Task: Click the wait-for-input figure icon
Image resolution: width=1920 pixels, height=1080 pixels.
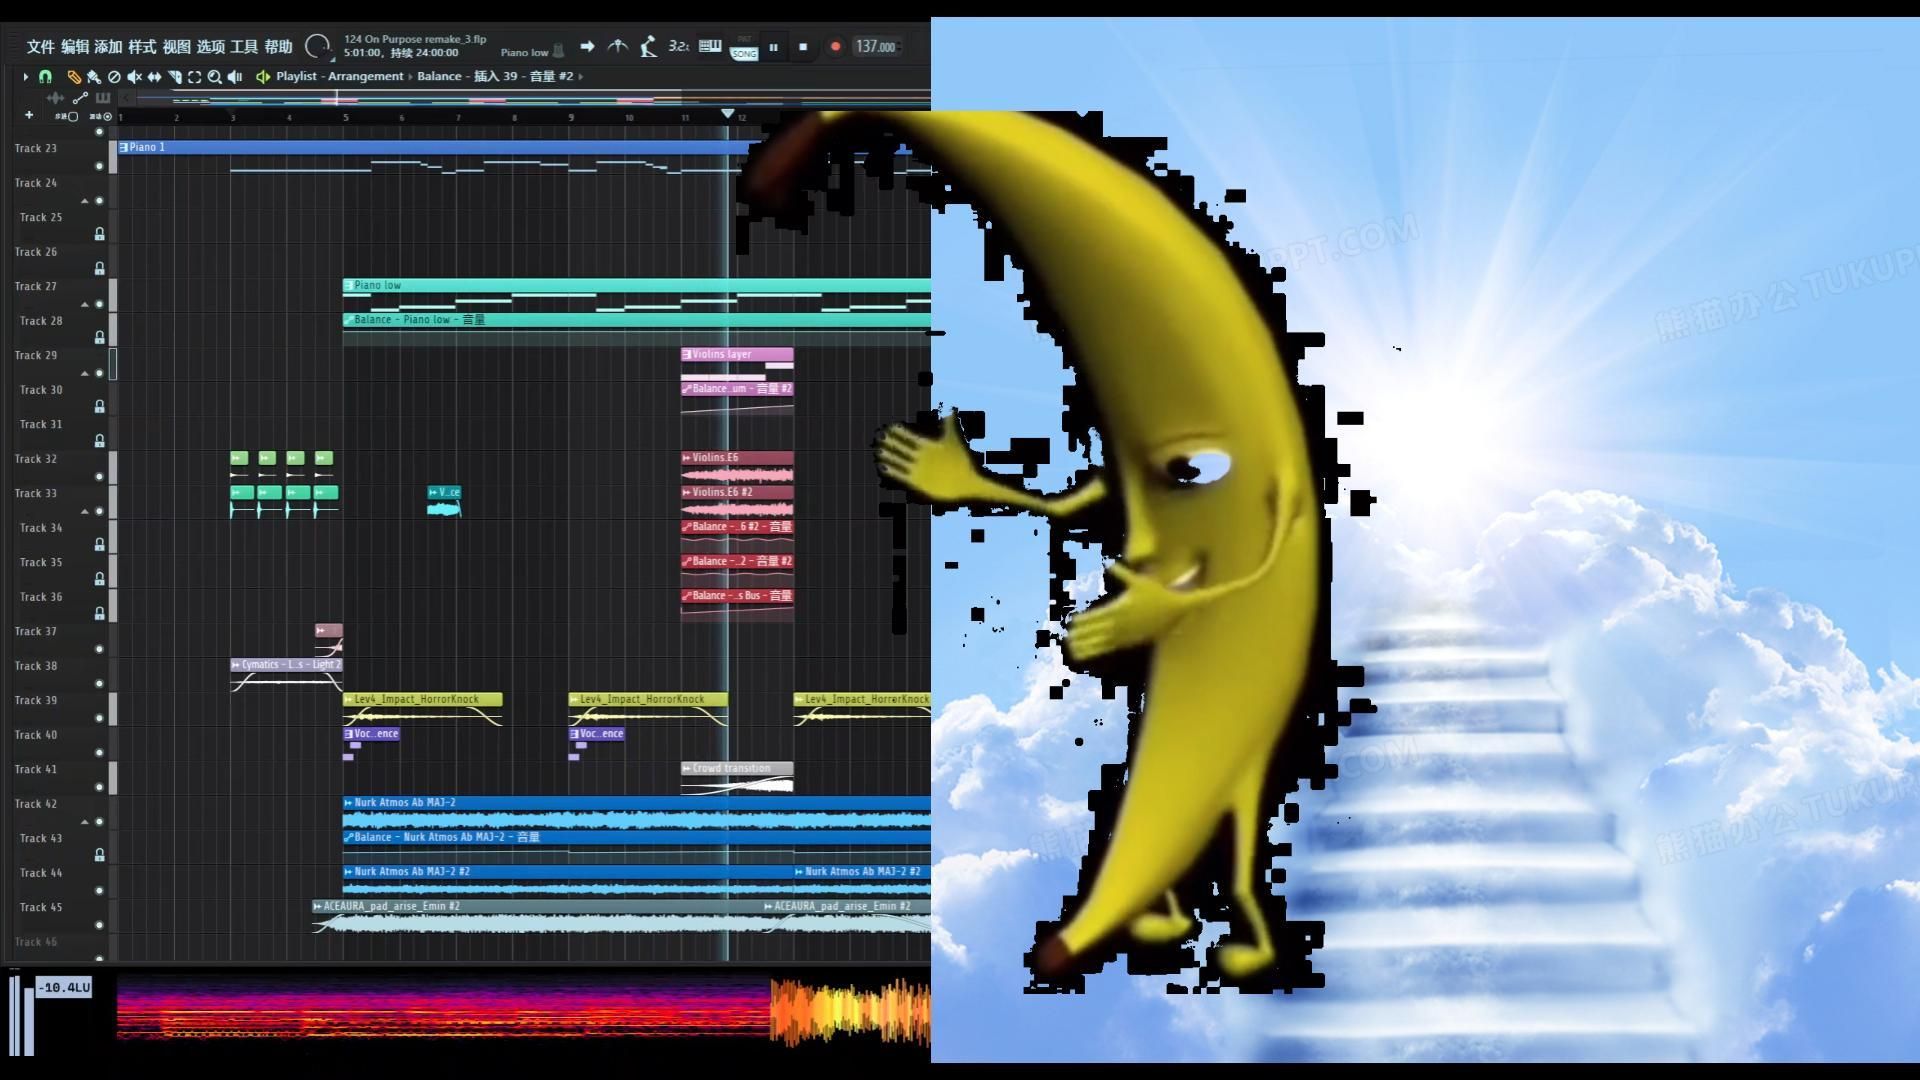Action: [x=648, y=46]
